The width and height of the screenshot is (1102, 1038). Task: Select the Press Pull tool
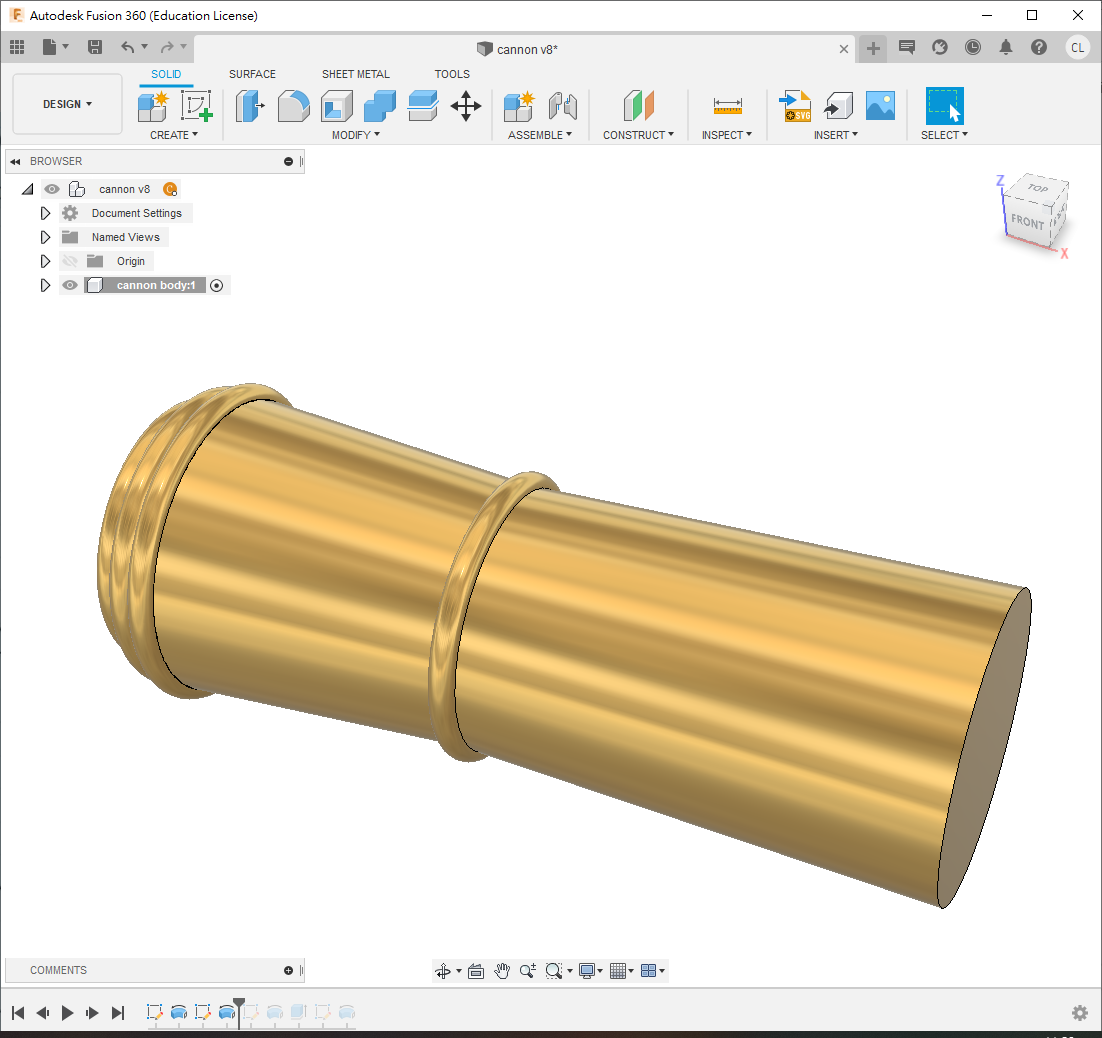point(250,105)
